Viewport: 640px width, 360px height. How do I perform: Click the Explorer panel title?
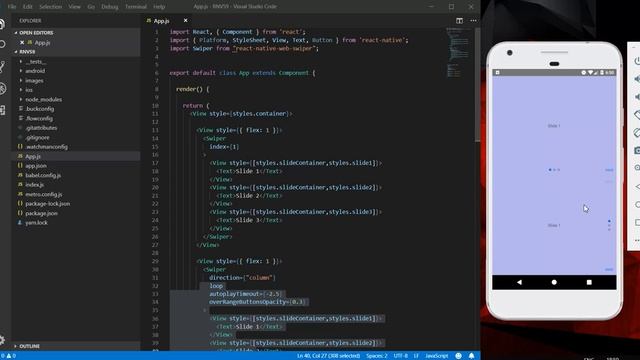click(30, 20)
